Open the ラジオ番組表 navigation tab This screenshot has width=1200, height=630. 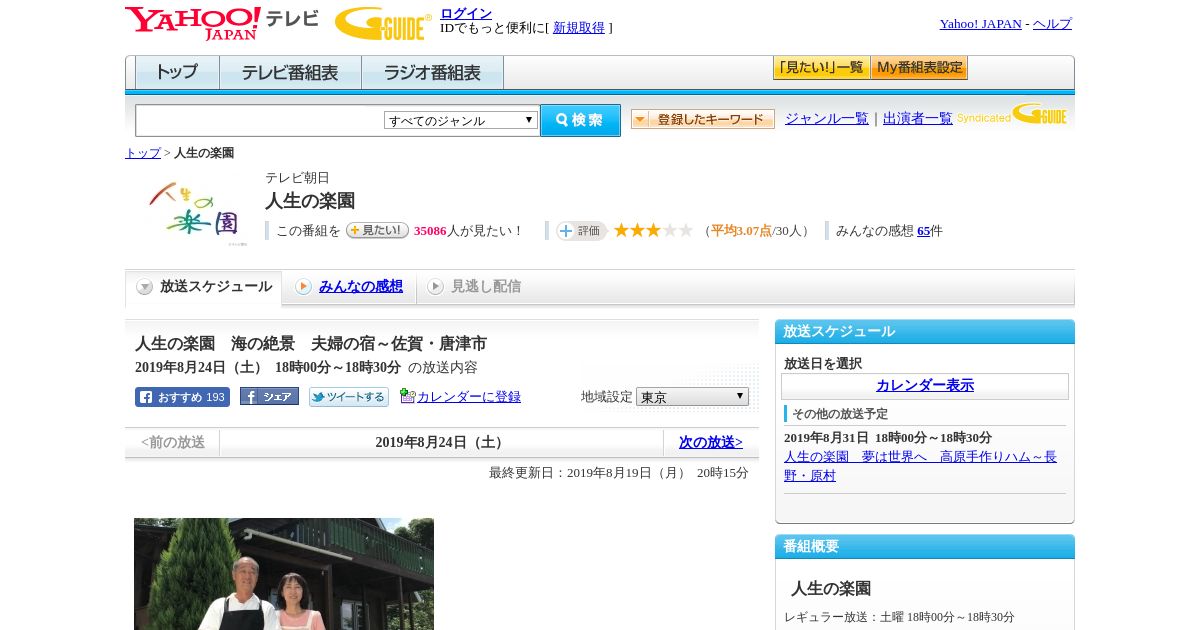(x=432, y=73)
